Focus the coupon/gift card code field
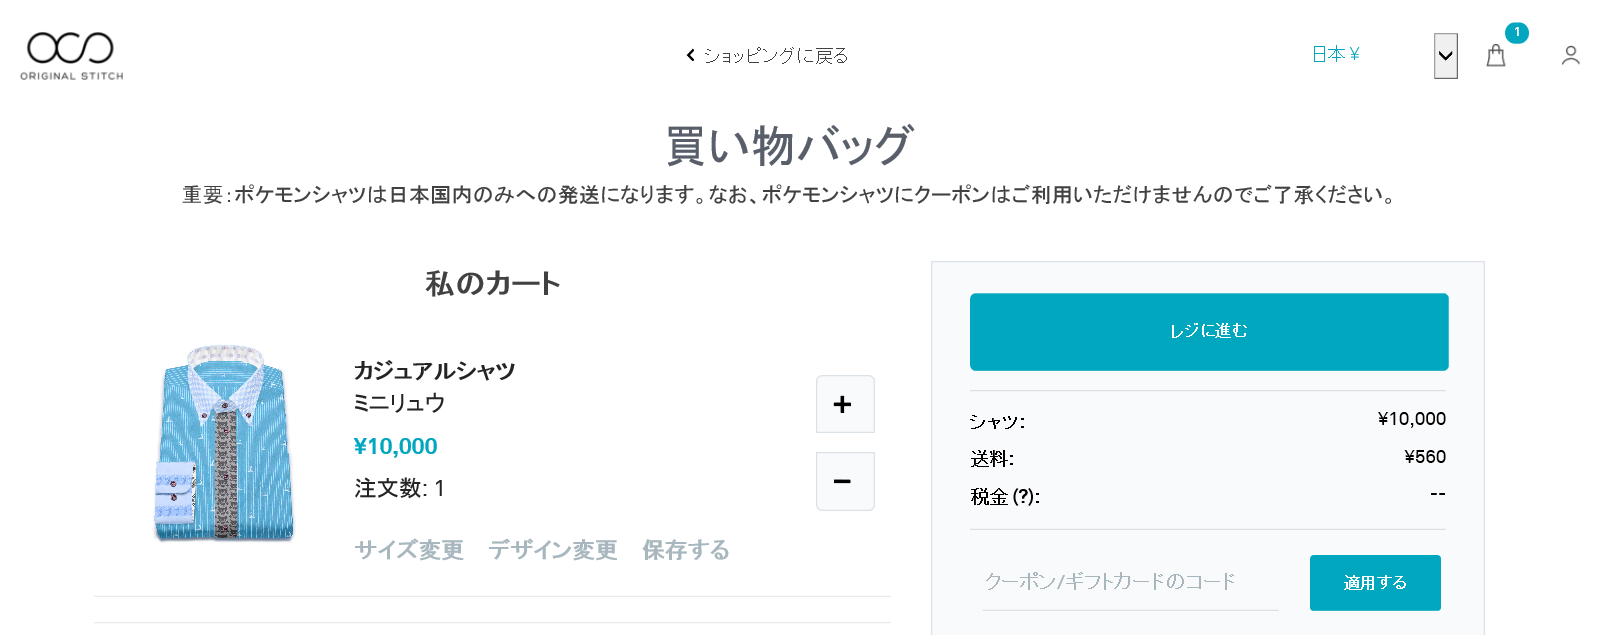The image size is (1621, 635). pyautogui.click(x=1129, y=582)
